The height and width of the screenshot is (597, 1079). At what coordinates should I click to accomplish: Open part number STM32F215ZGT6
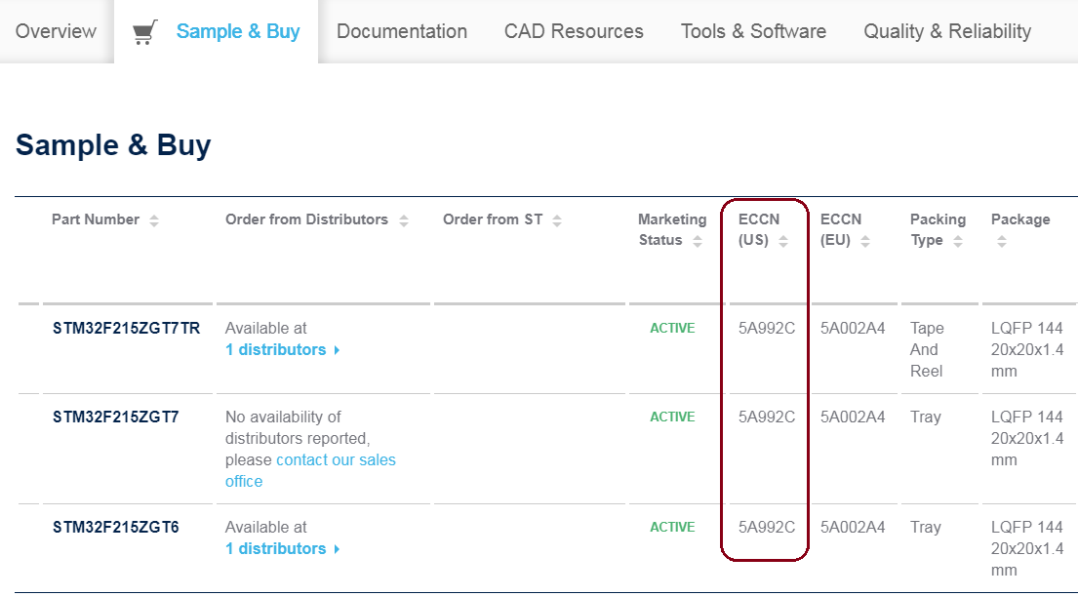coord(115,527)
